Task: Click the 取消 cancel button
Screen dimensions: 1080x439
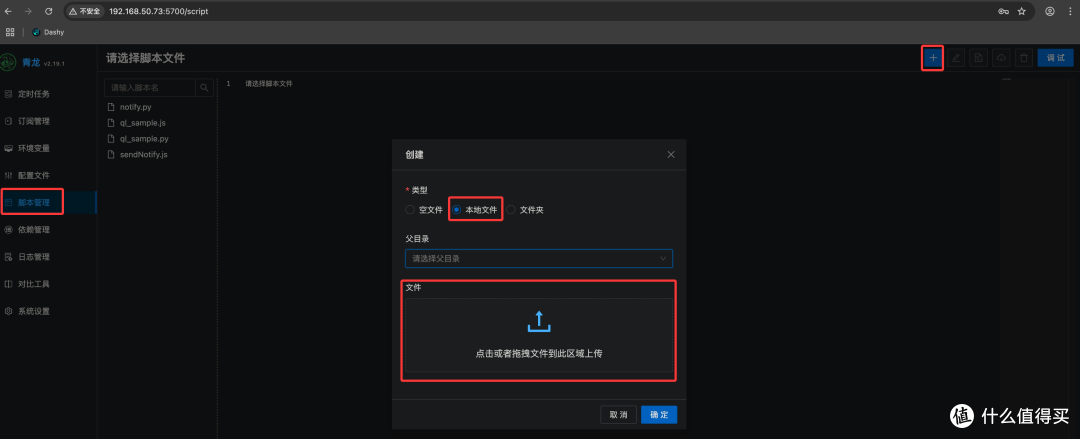Action: pyautogui.click(x=619, y=415)
